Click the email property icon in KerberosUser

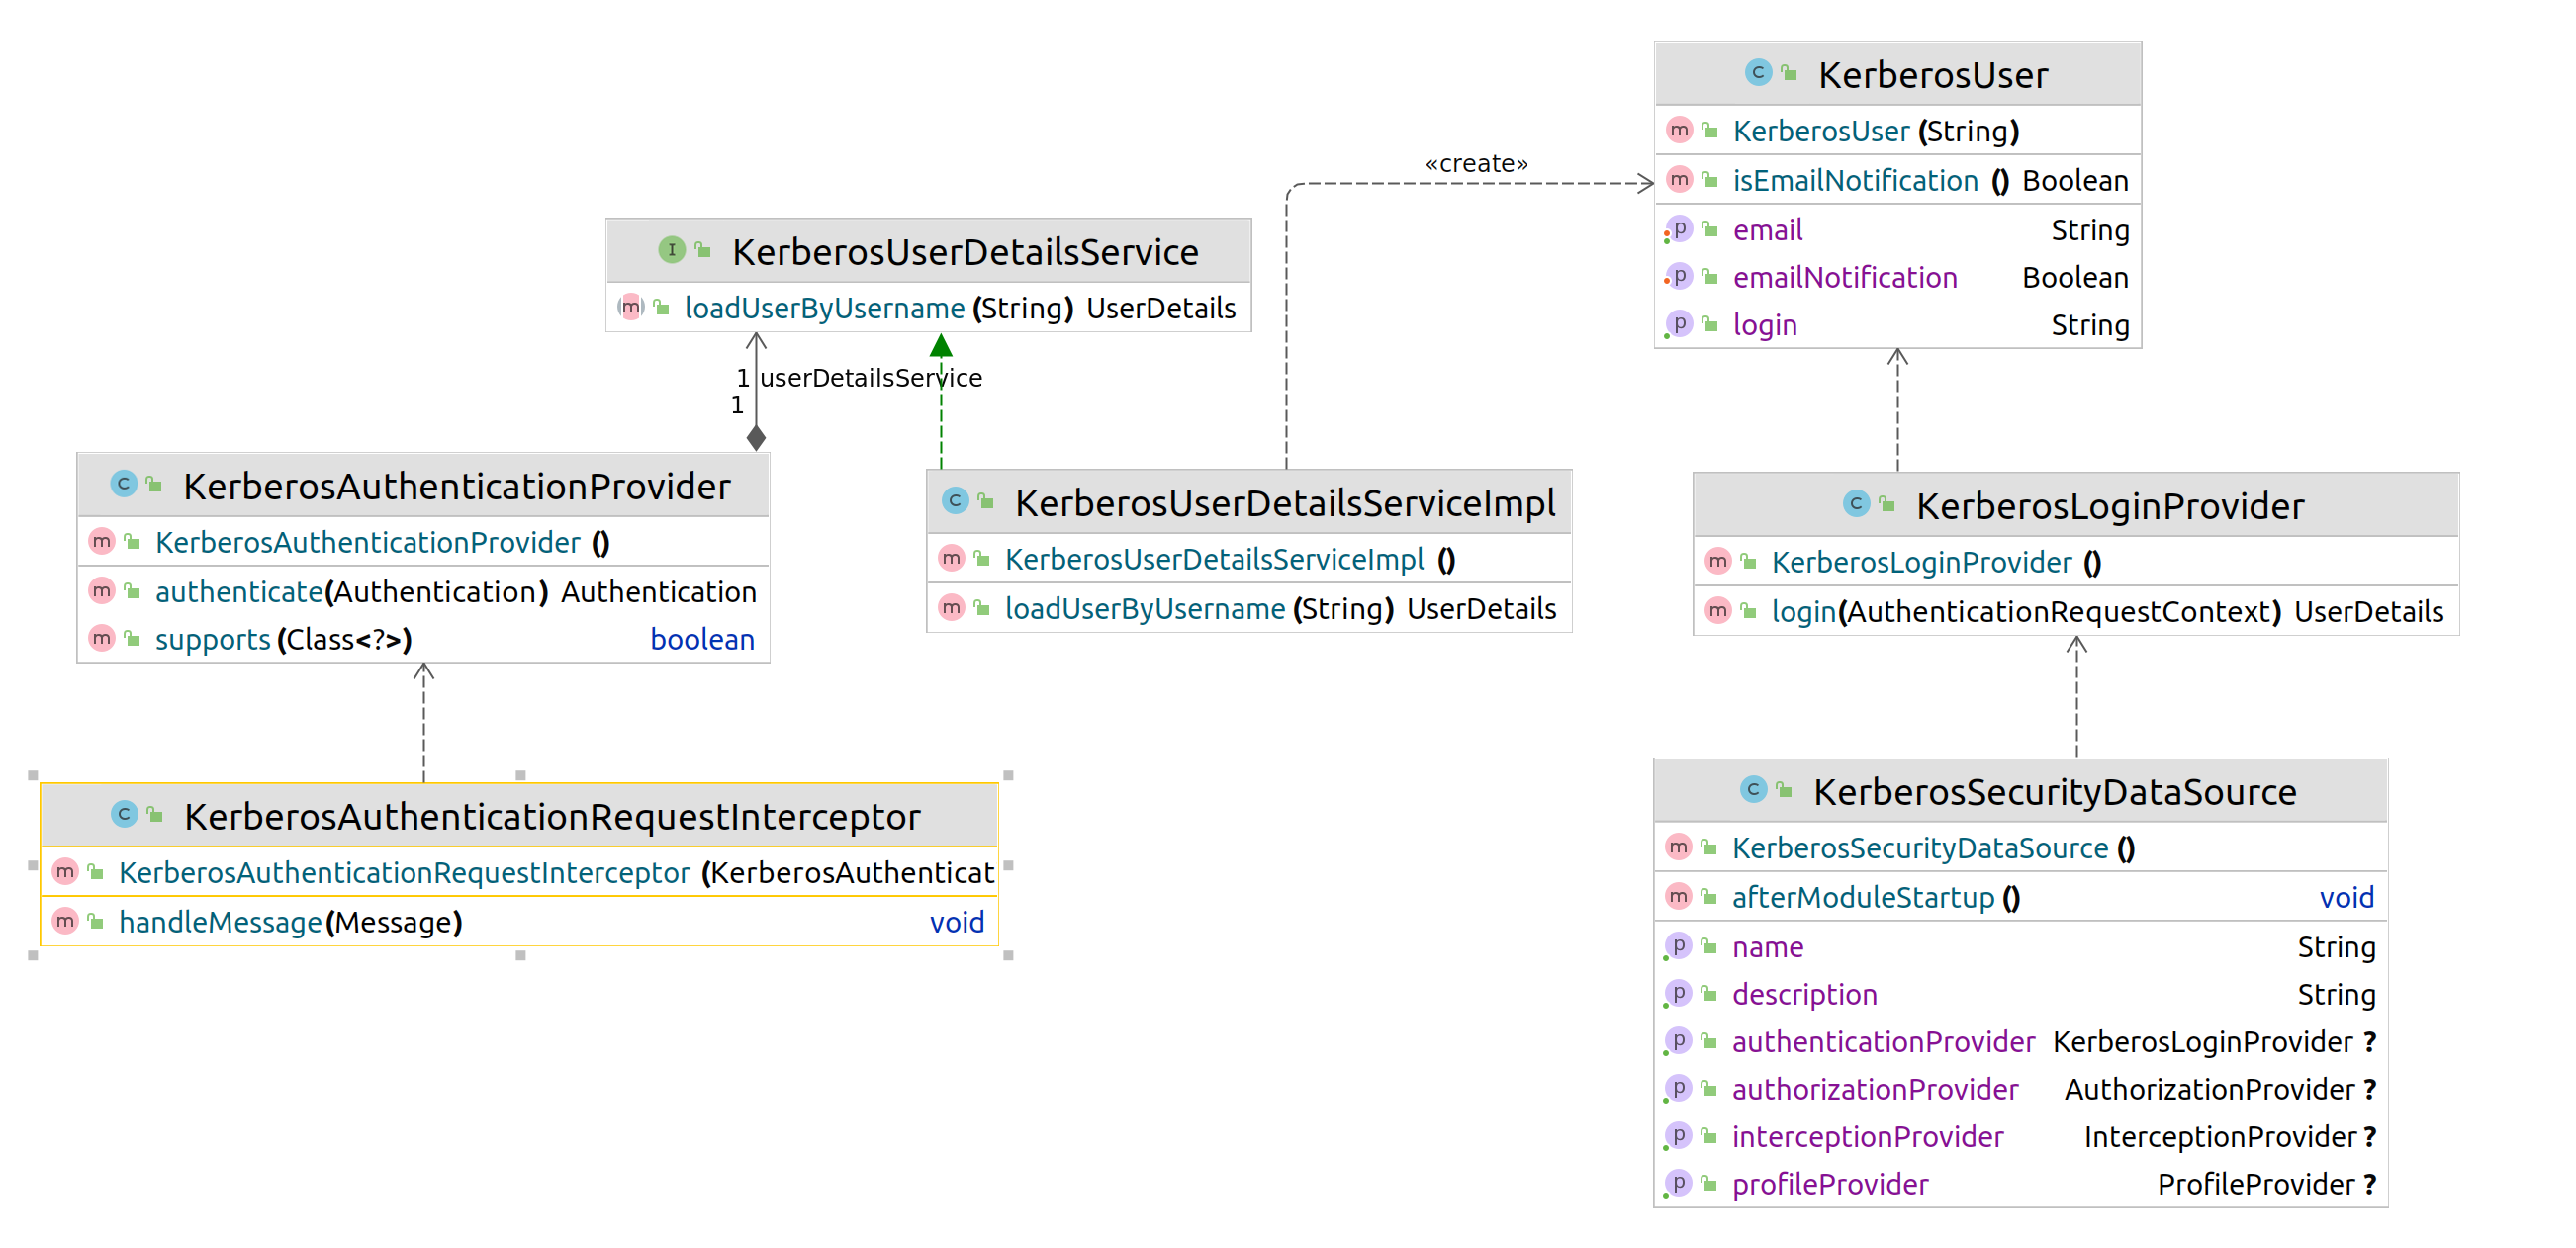tap(1679, 230)
